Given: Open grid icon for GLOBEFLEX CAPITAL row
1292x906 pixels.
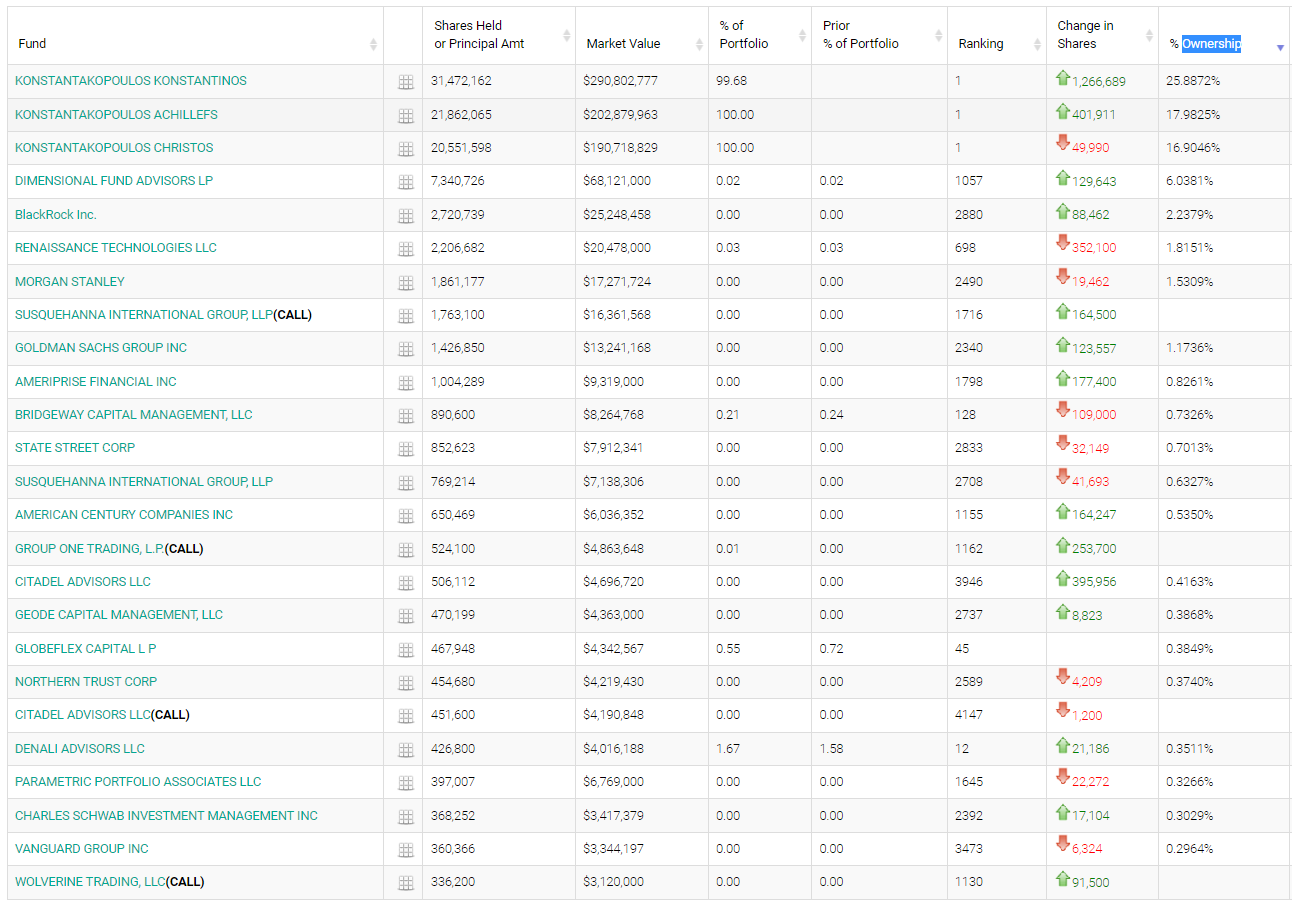Looking at the screenshot, I should (405, 650).
